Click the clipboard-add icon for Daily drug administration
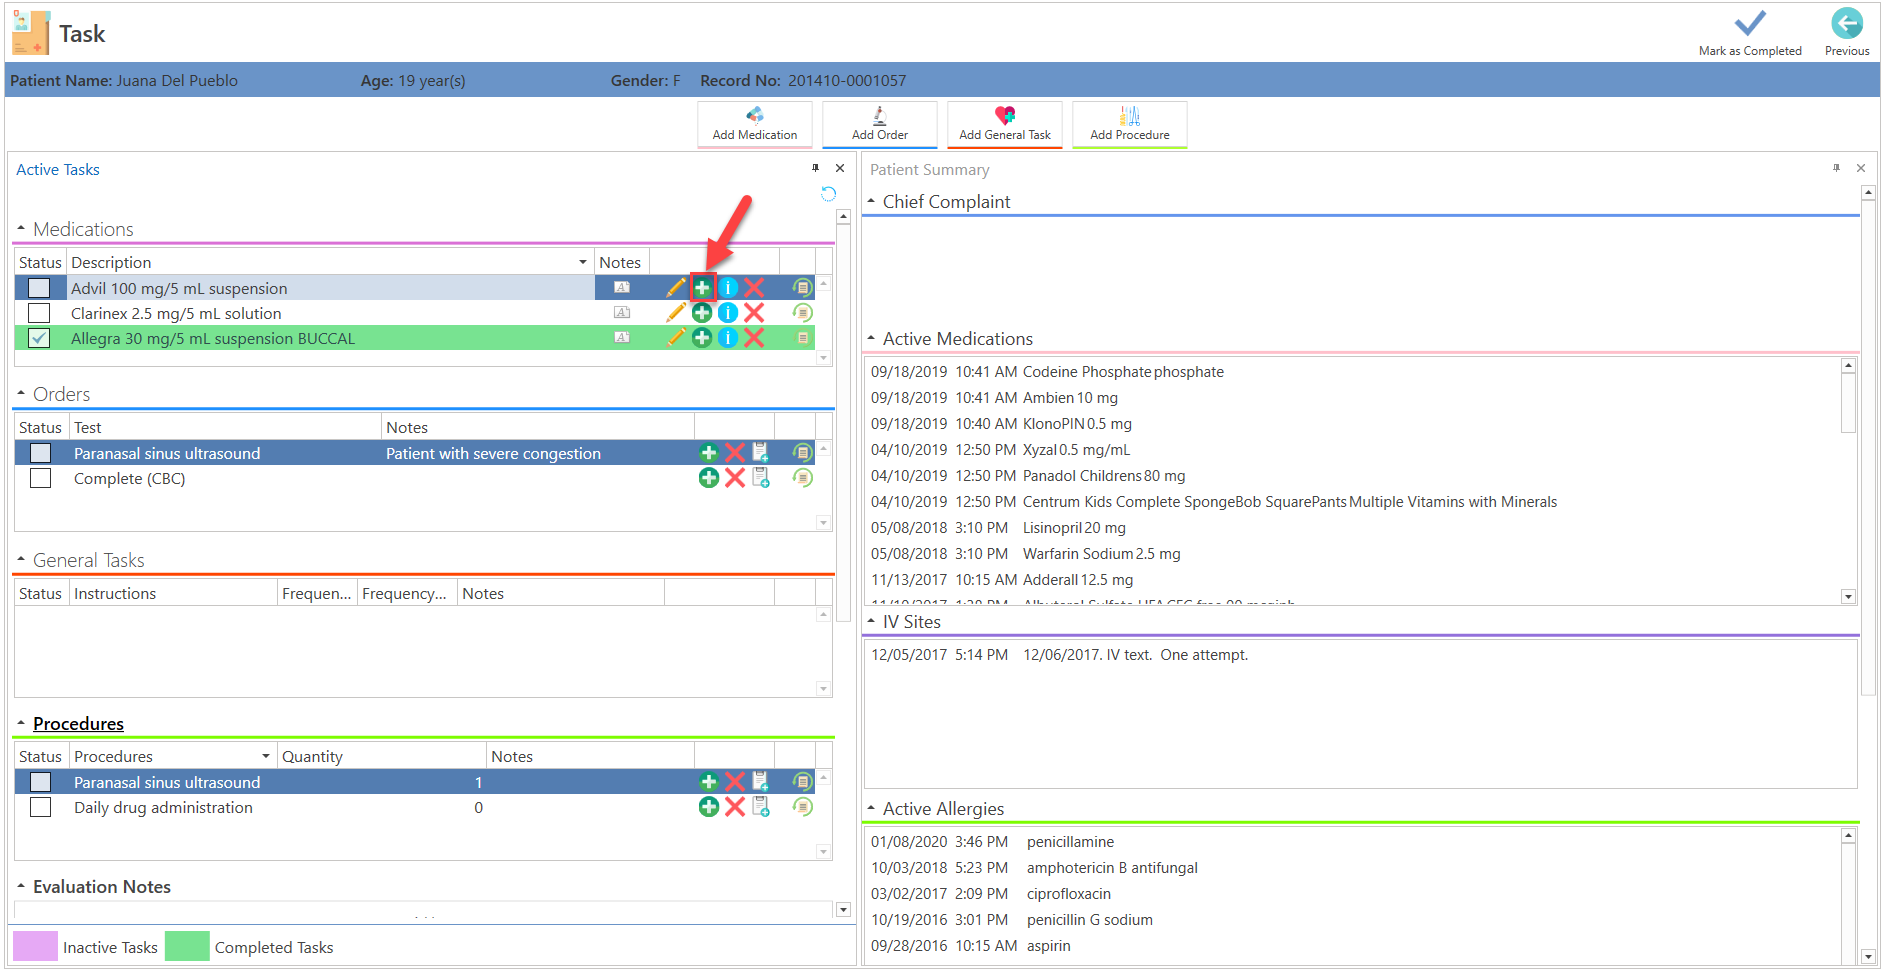The image size is (1884, 971). click(x=761, y=807)
